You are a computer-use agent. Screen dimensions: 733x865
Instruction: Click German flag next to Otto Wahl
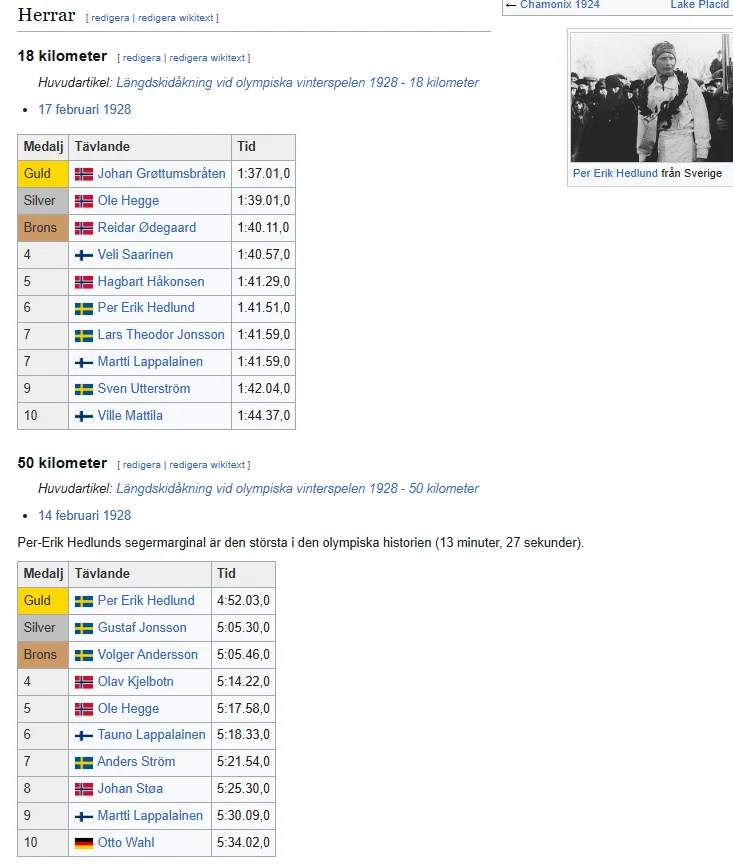tap(84, 843)
